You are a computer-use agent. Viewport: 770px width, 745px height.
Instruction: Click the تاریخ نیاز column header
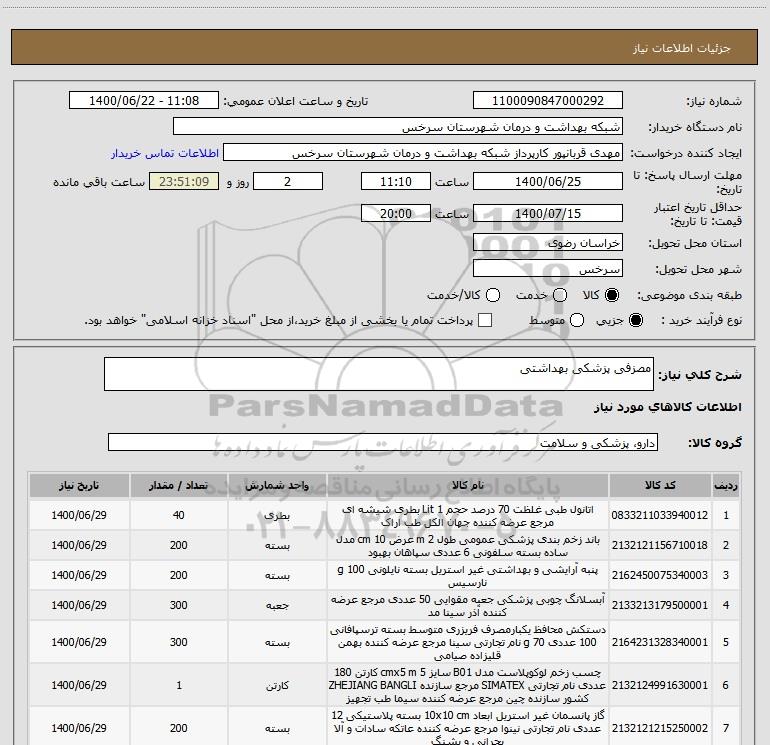click(79, 486)
